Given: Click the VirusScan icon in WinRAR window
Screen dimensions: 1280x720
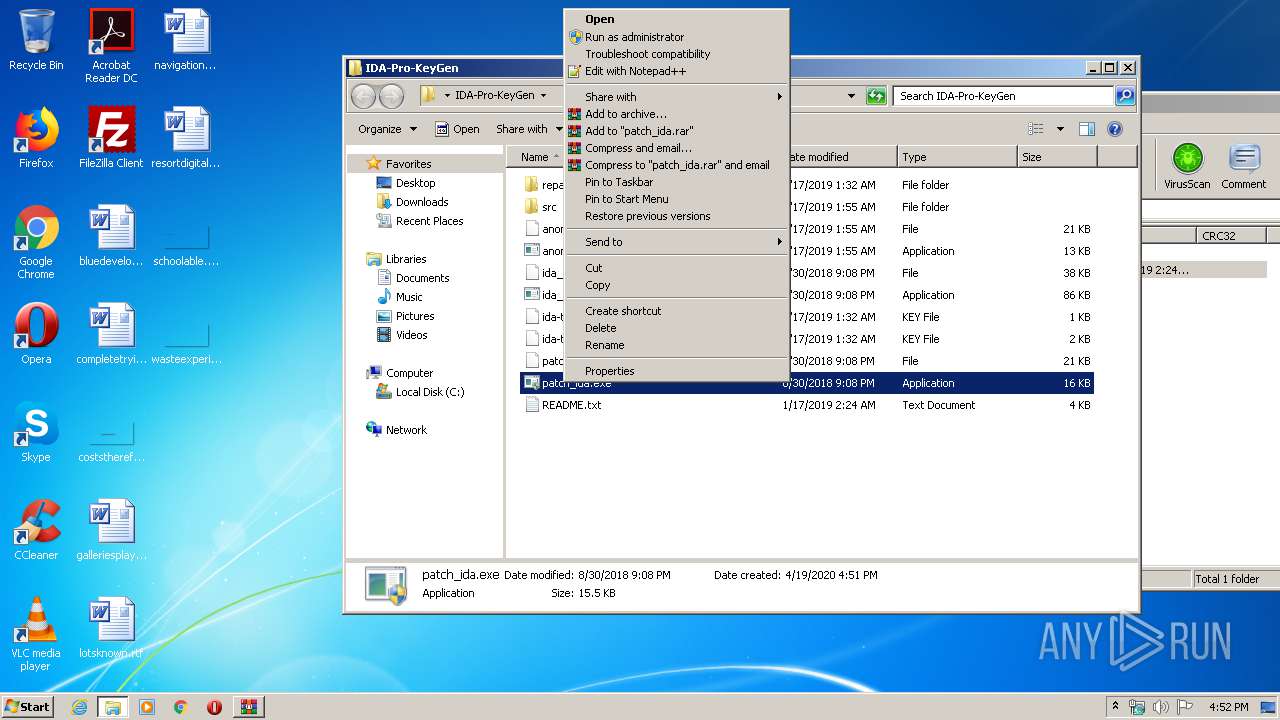Looking at the screenshot, I should [x=1187, y=166].
